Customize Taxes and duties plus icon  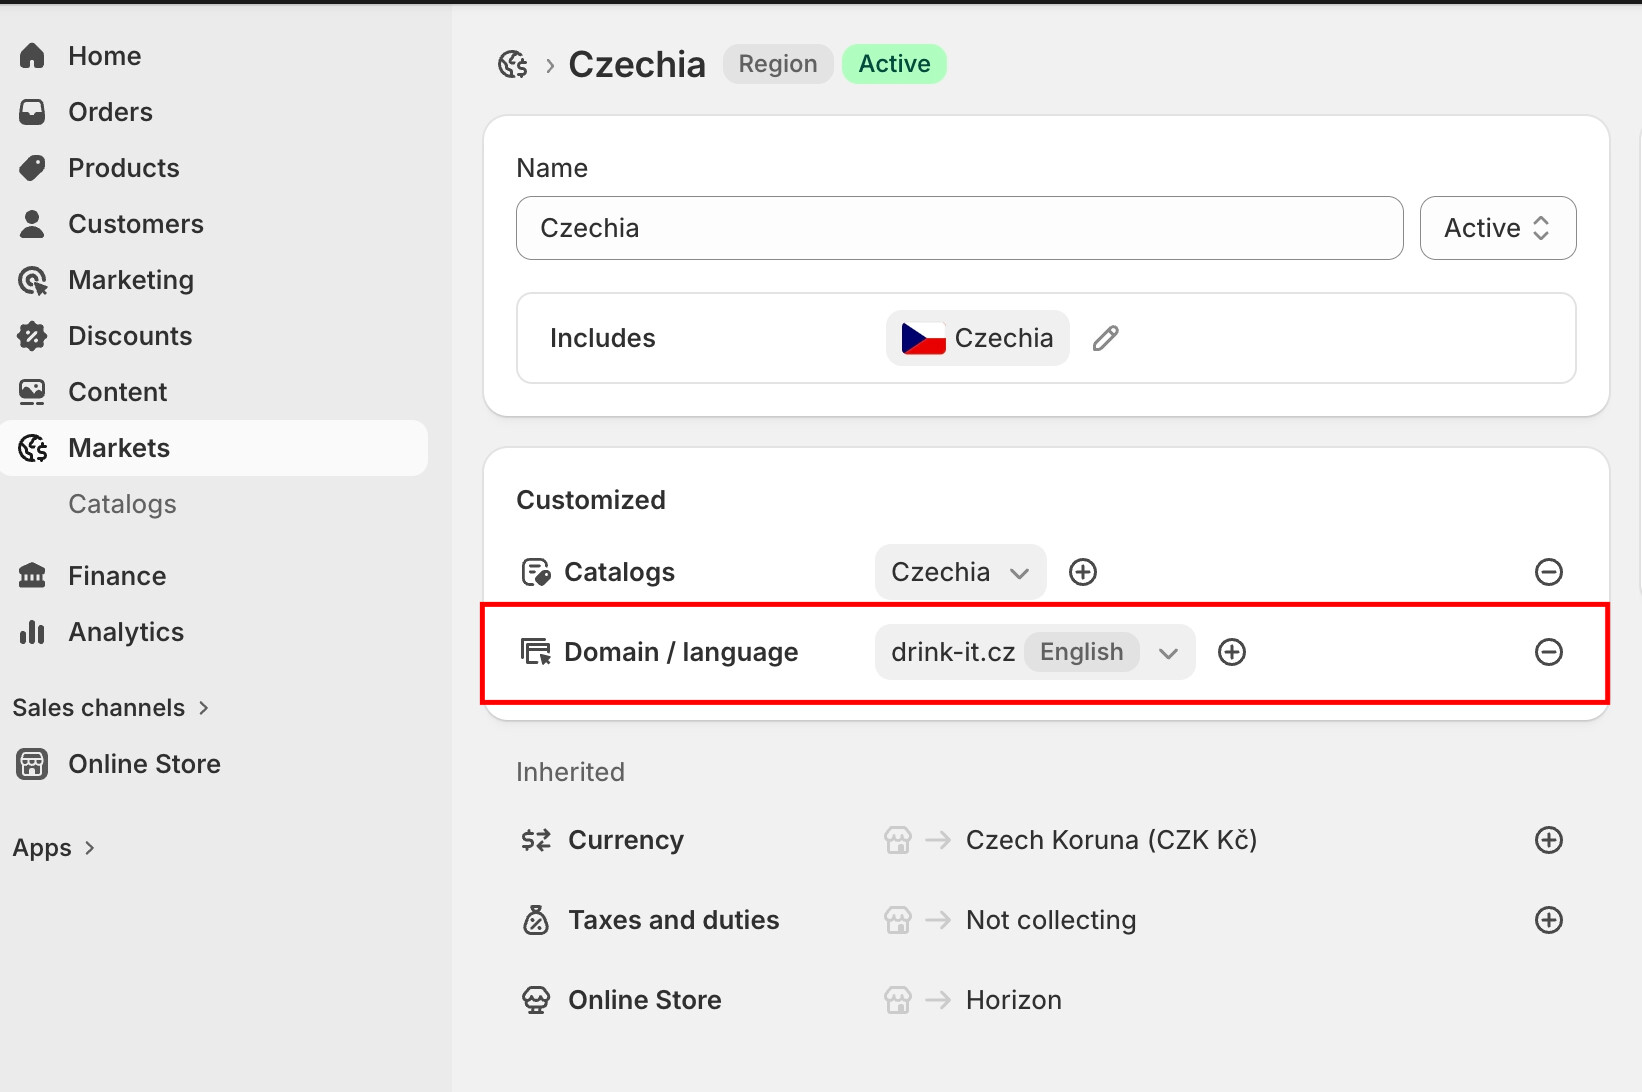(1548, 920)
